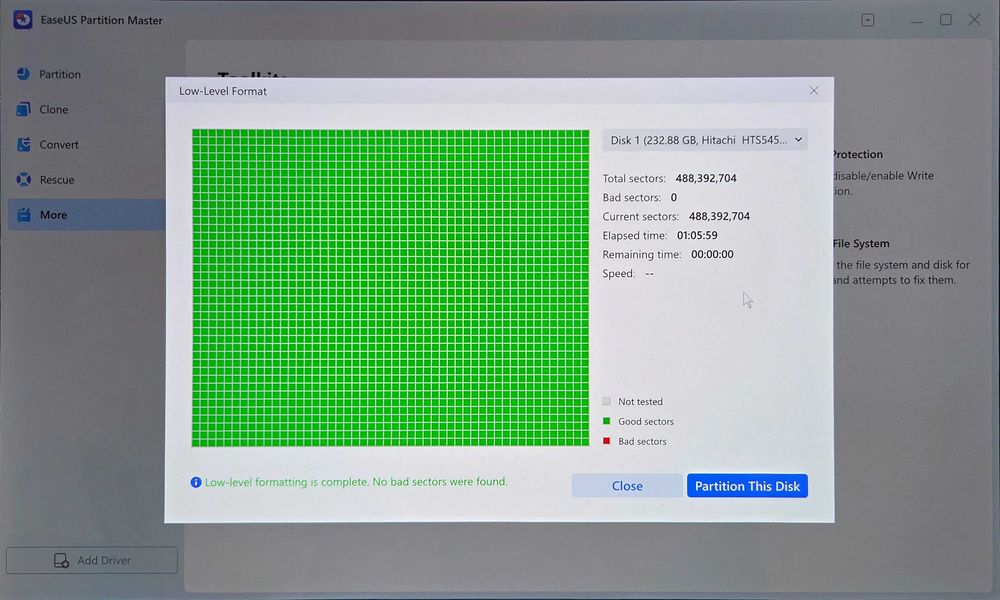The image size is (1000, 600).
Task: Select the More sidebar section
Action: [86, 214]
